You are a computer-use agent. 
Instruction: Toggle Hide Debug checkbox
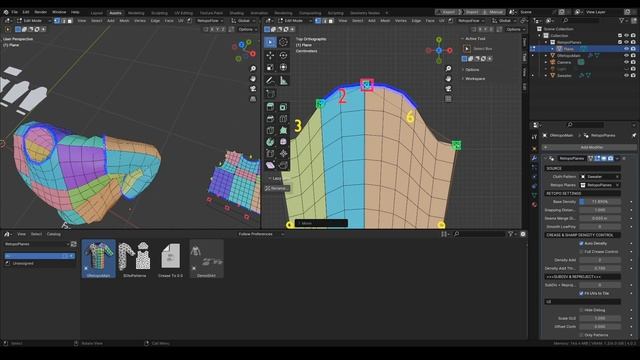pyautogui.click(x=581, y=310)
